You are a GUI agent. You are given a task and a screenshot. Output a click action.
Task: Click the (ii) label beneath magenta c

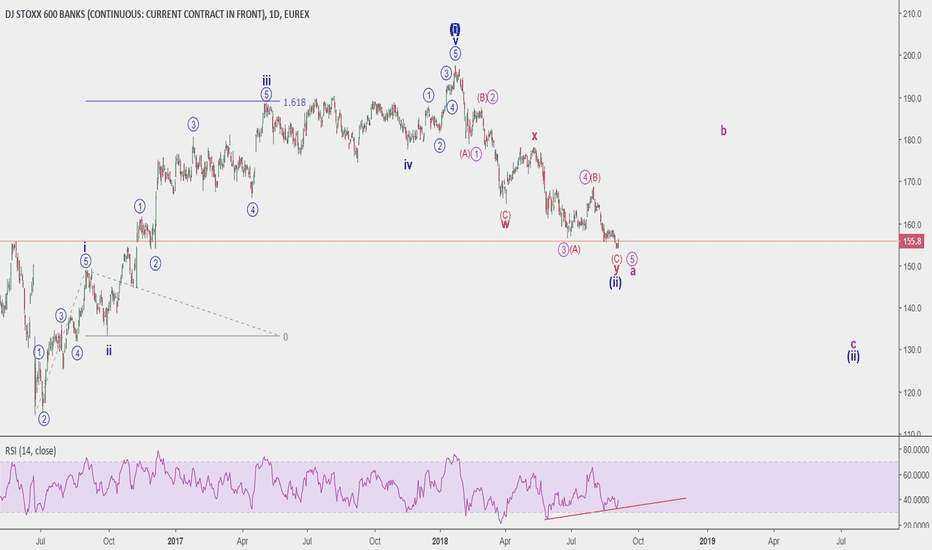(x=853, y=357)
